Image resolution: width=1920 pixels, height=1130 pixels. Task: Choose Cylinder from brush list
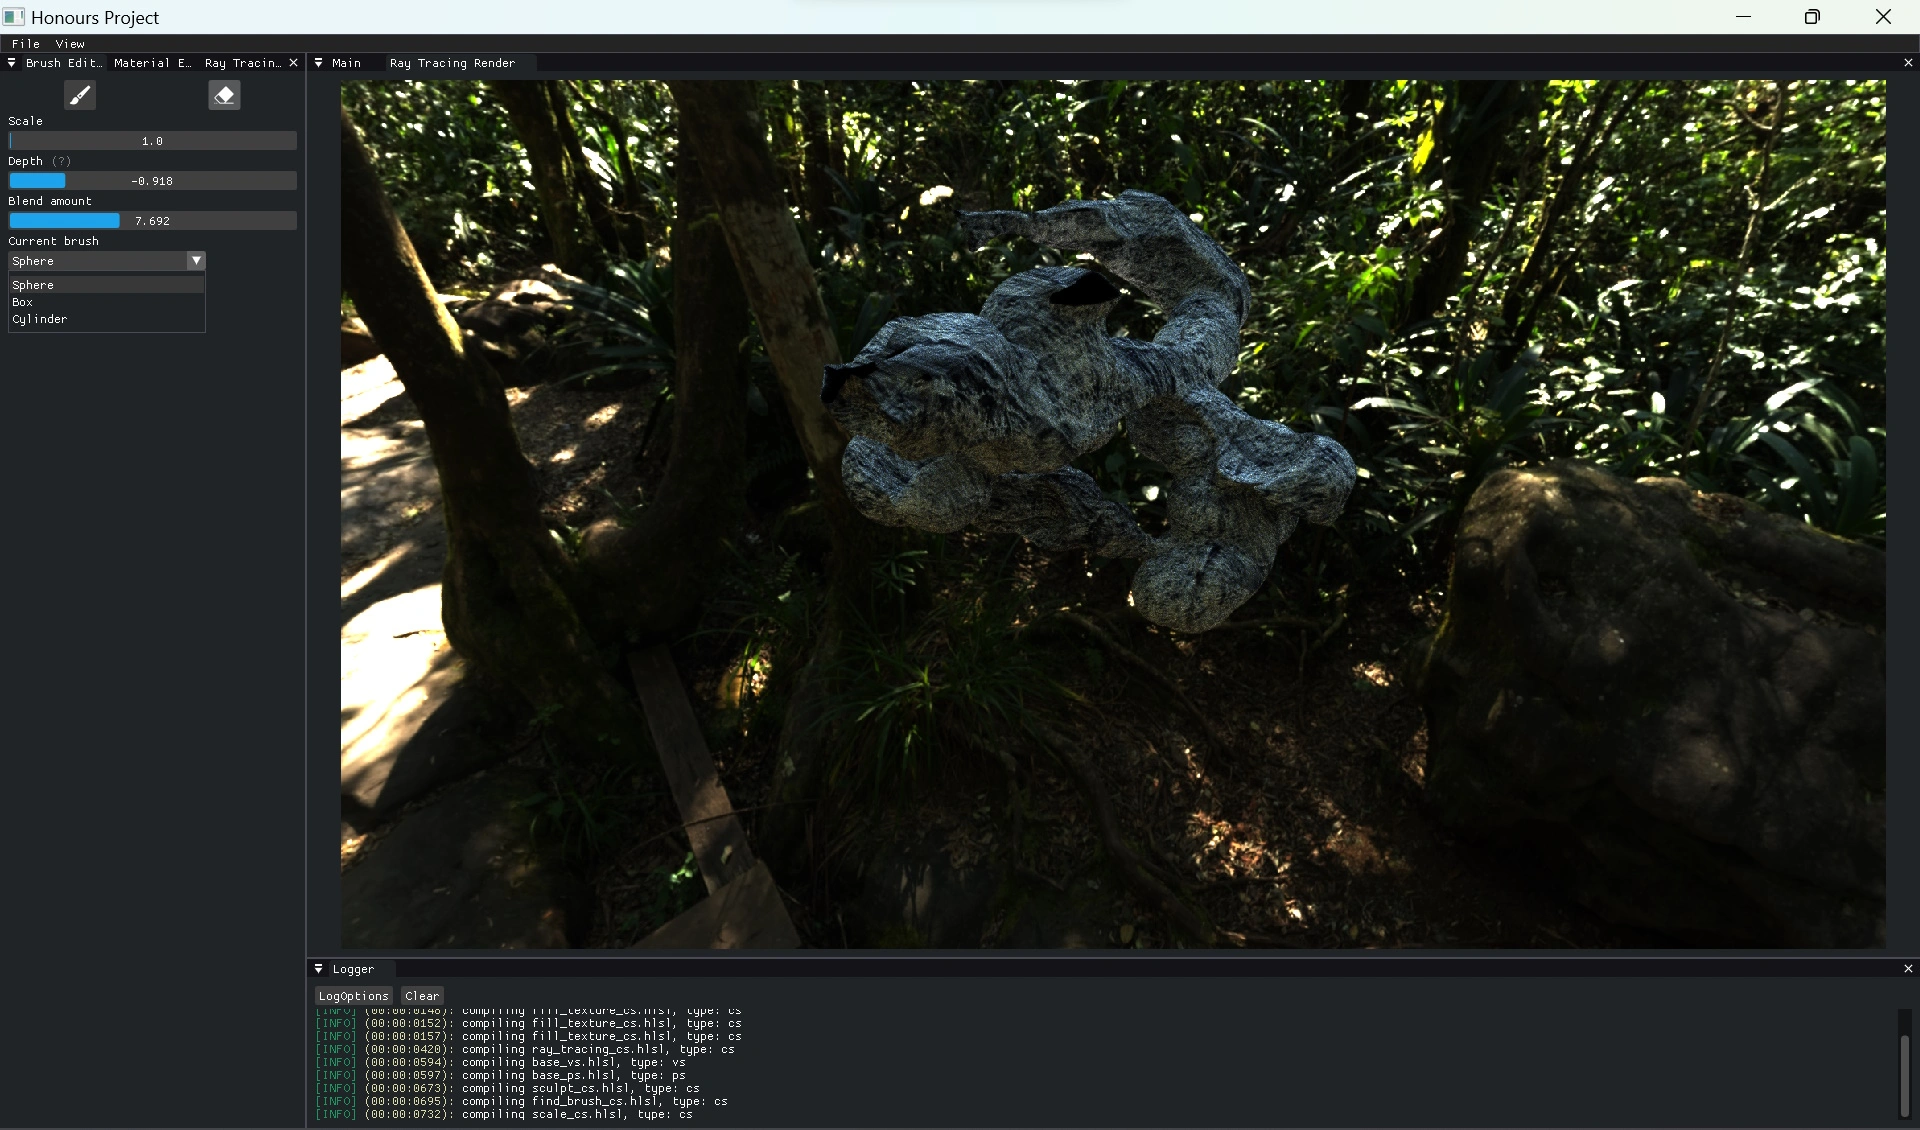pyautogui.click(x=40, y=319)
